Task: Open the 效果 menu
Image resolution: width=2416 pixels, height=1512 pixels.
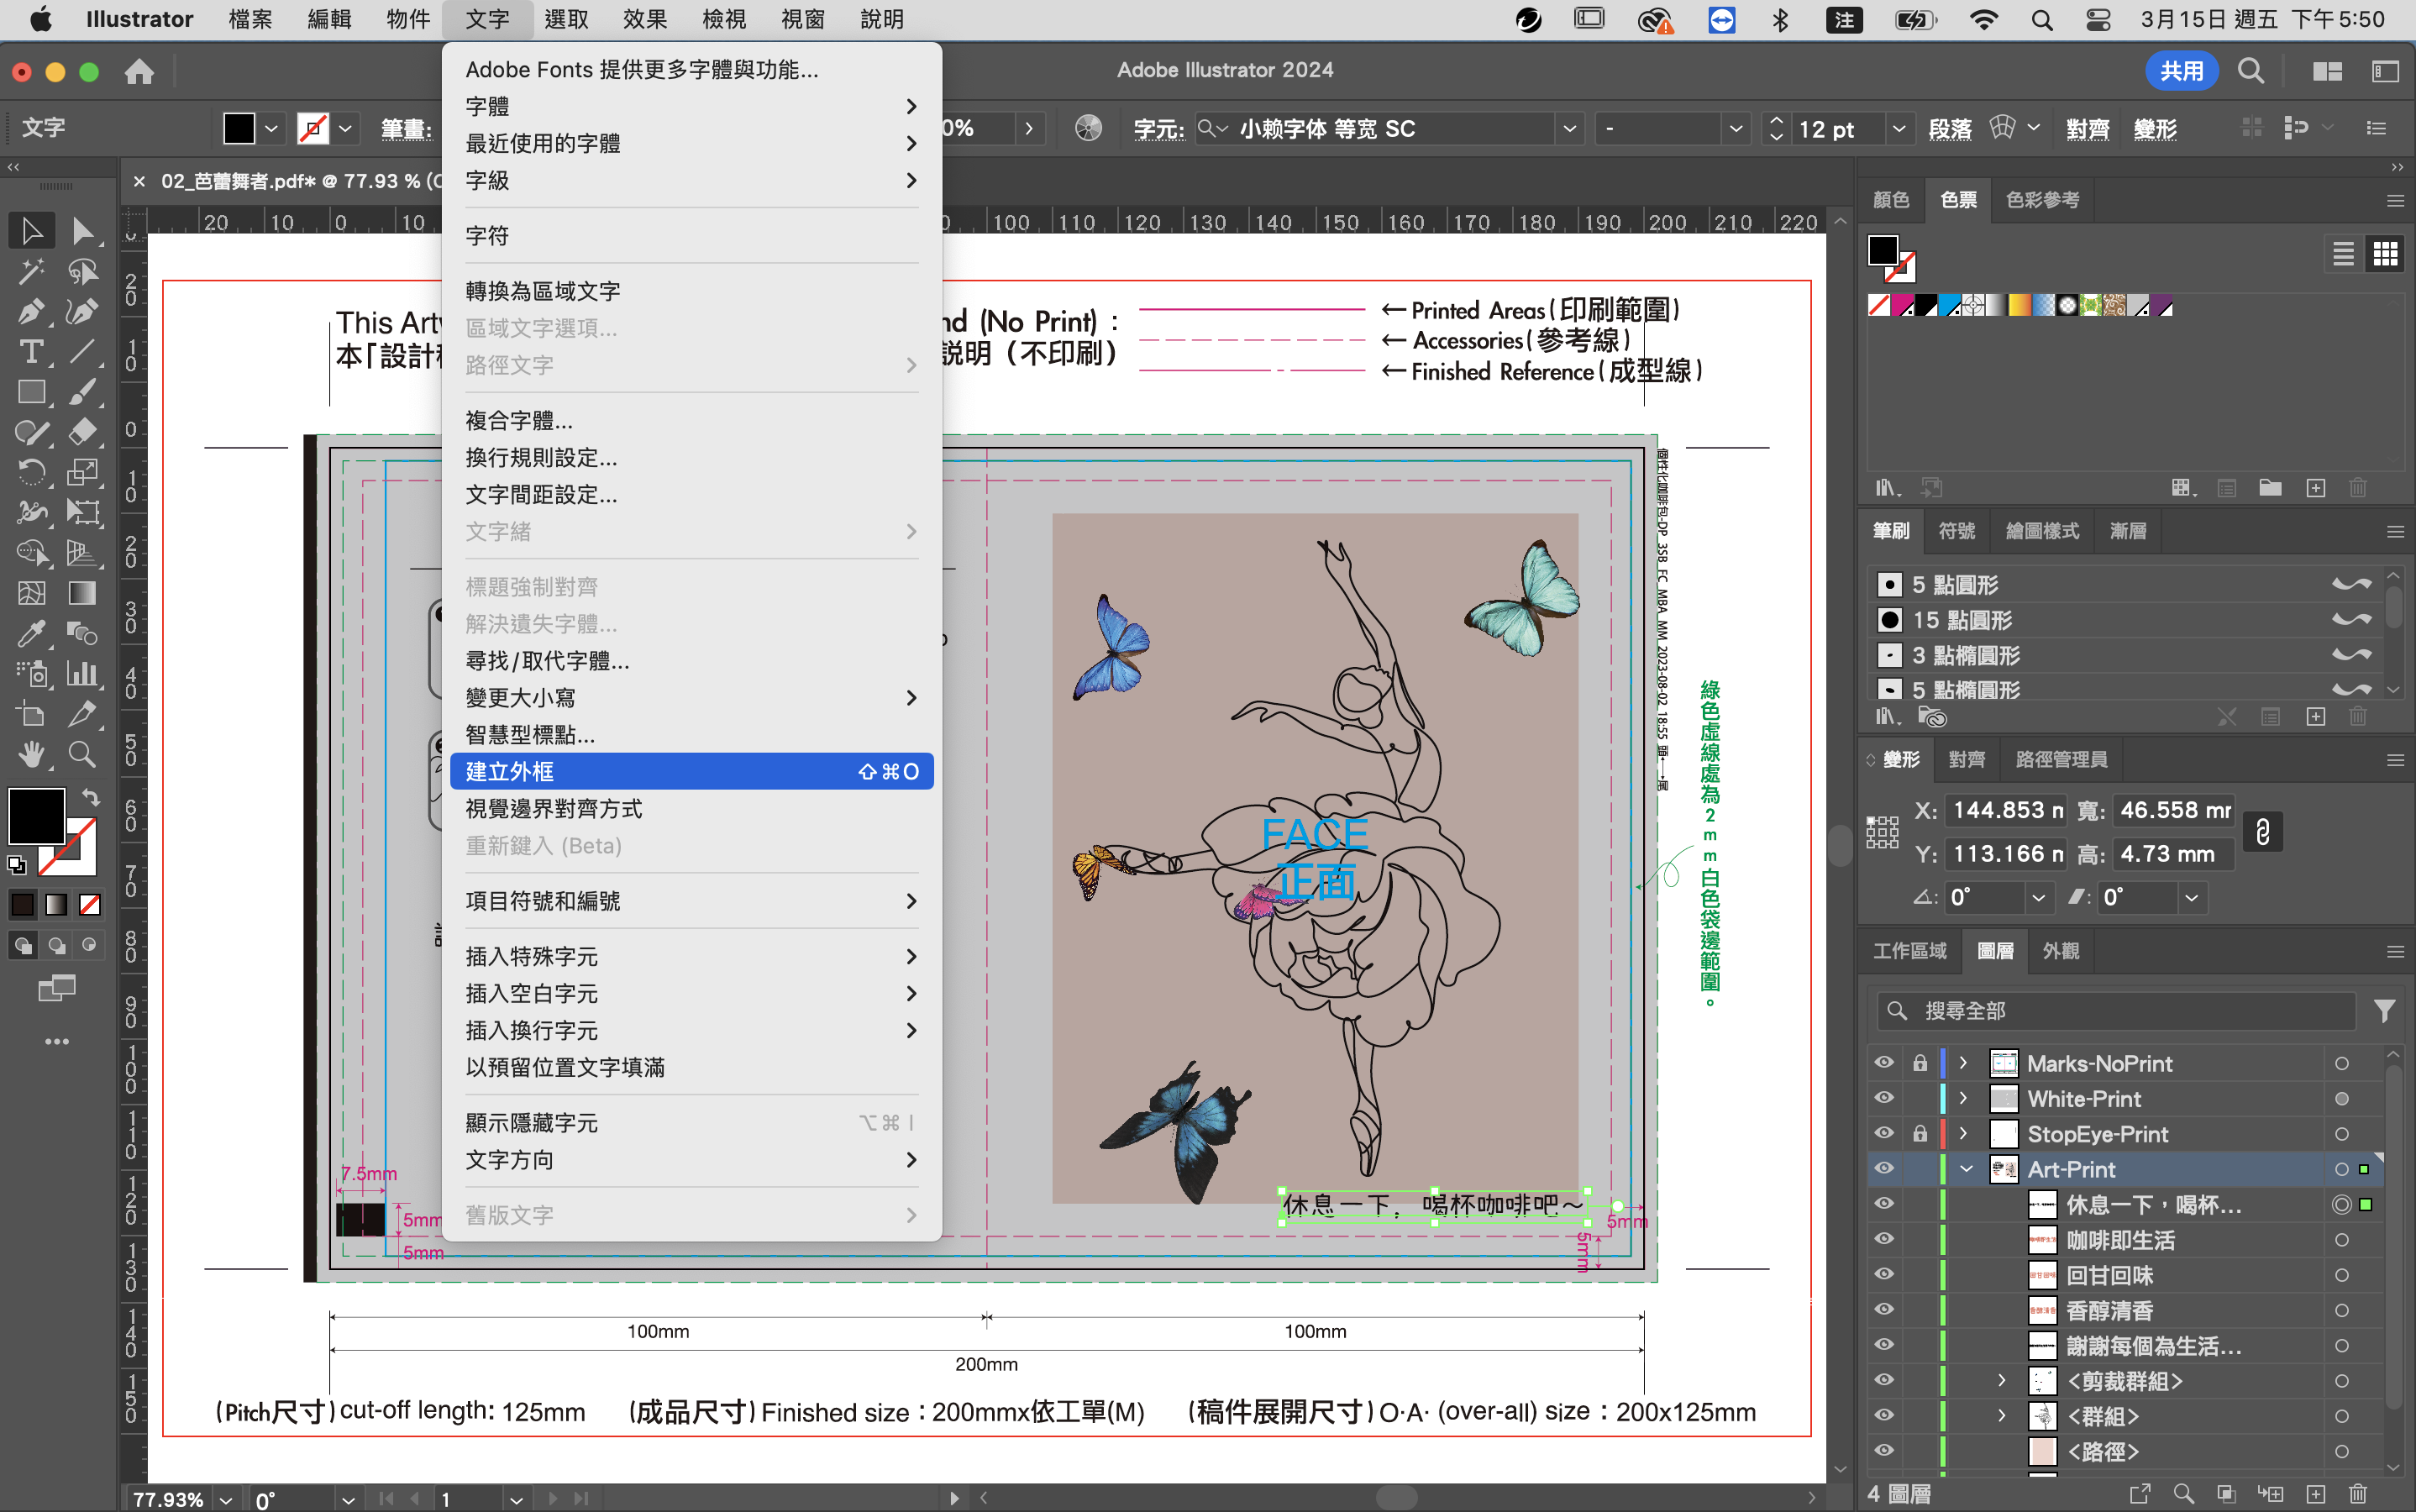Action: point(644,19)
